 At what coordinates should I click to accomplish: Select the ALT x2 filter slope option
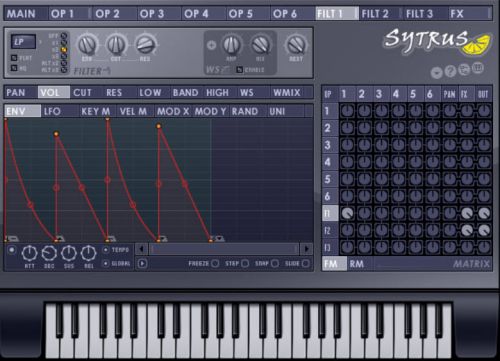tap(64, 63)
